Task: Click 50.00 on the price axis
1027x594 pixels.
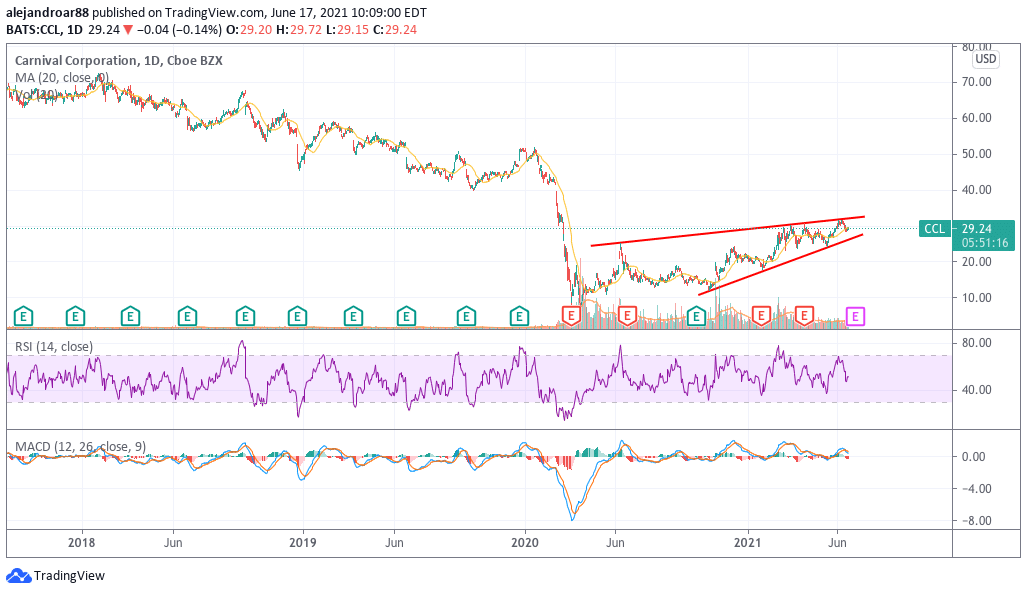Action: point(977,154)
